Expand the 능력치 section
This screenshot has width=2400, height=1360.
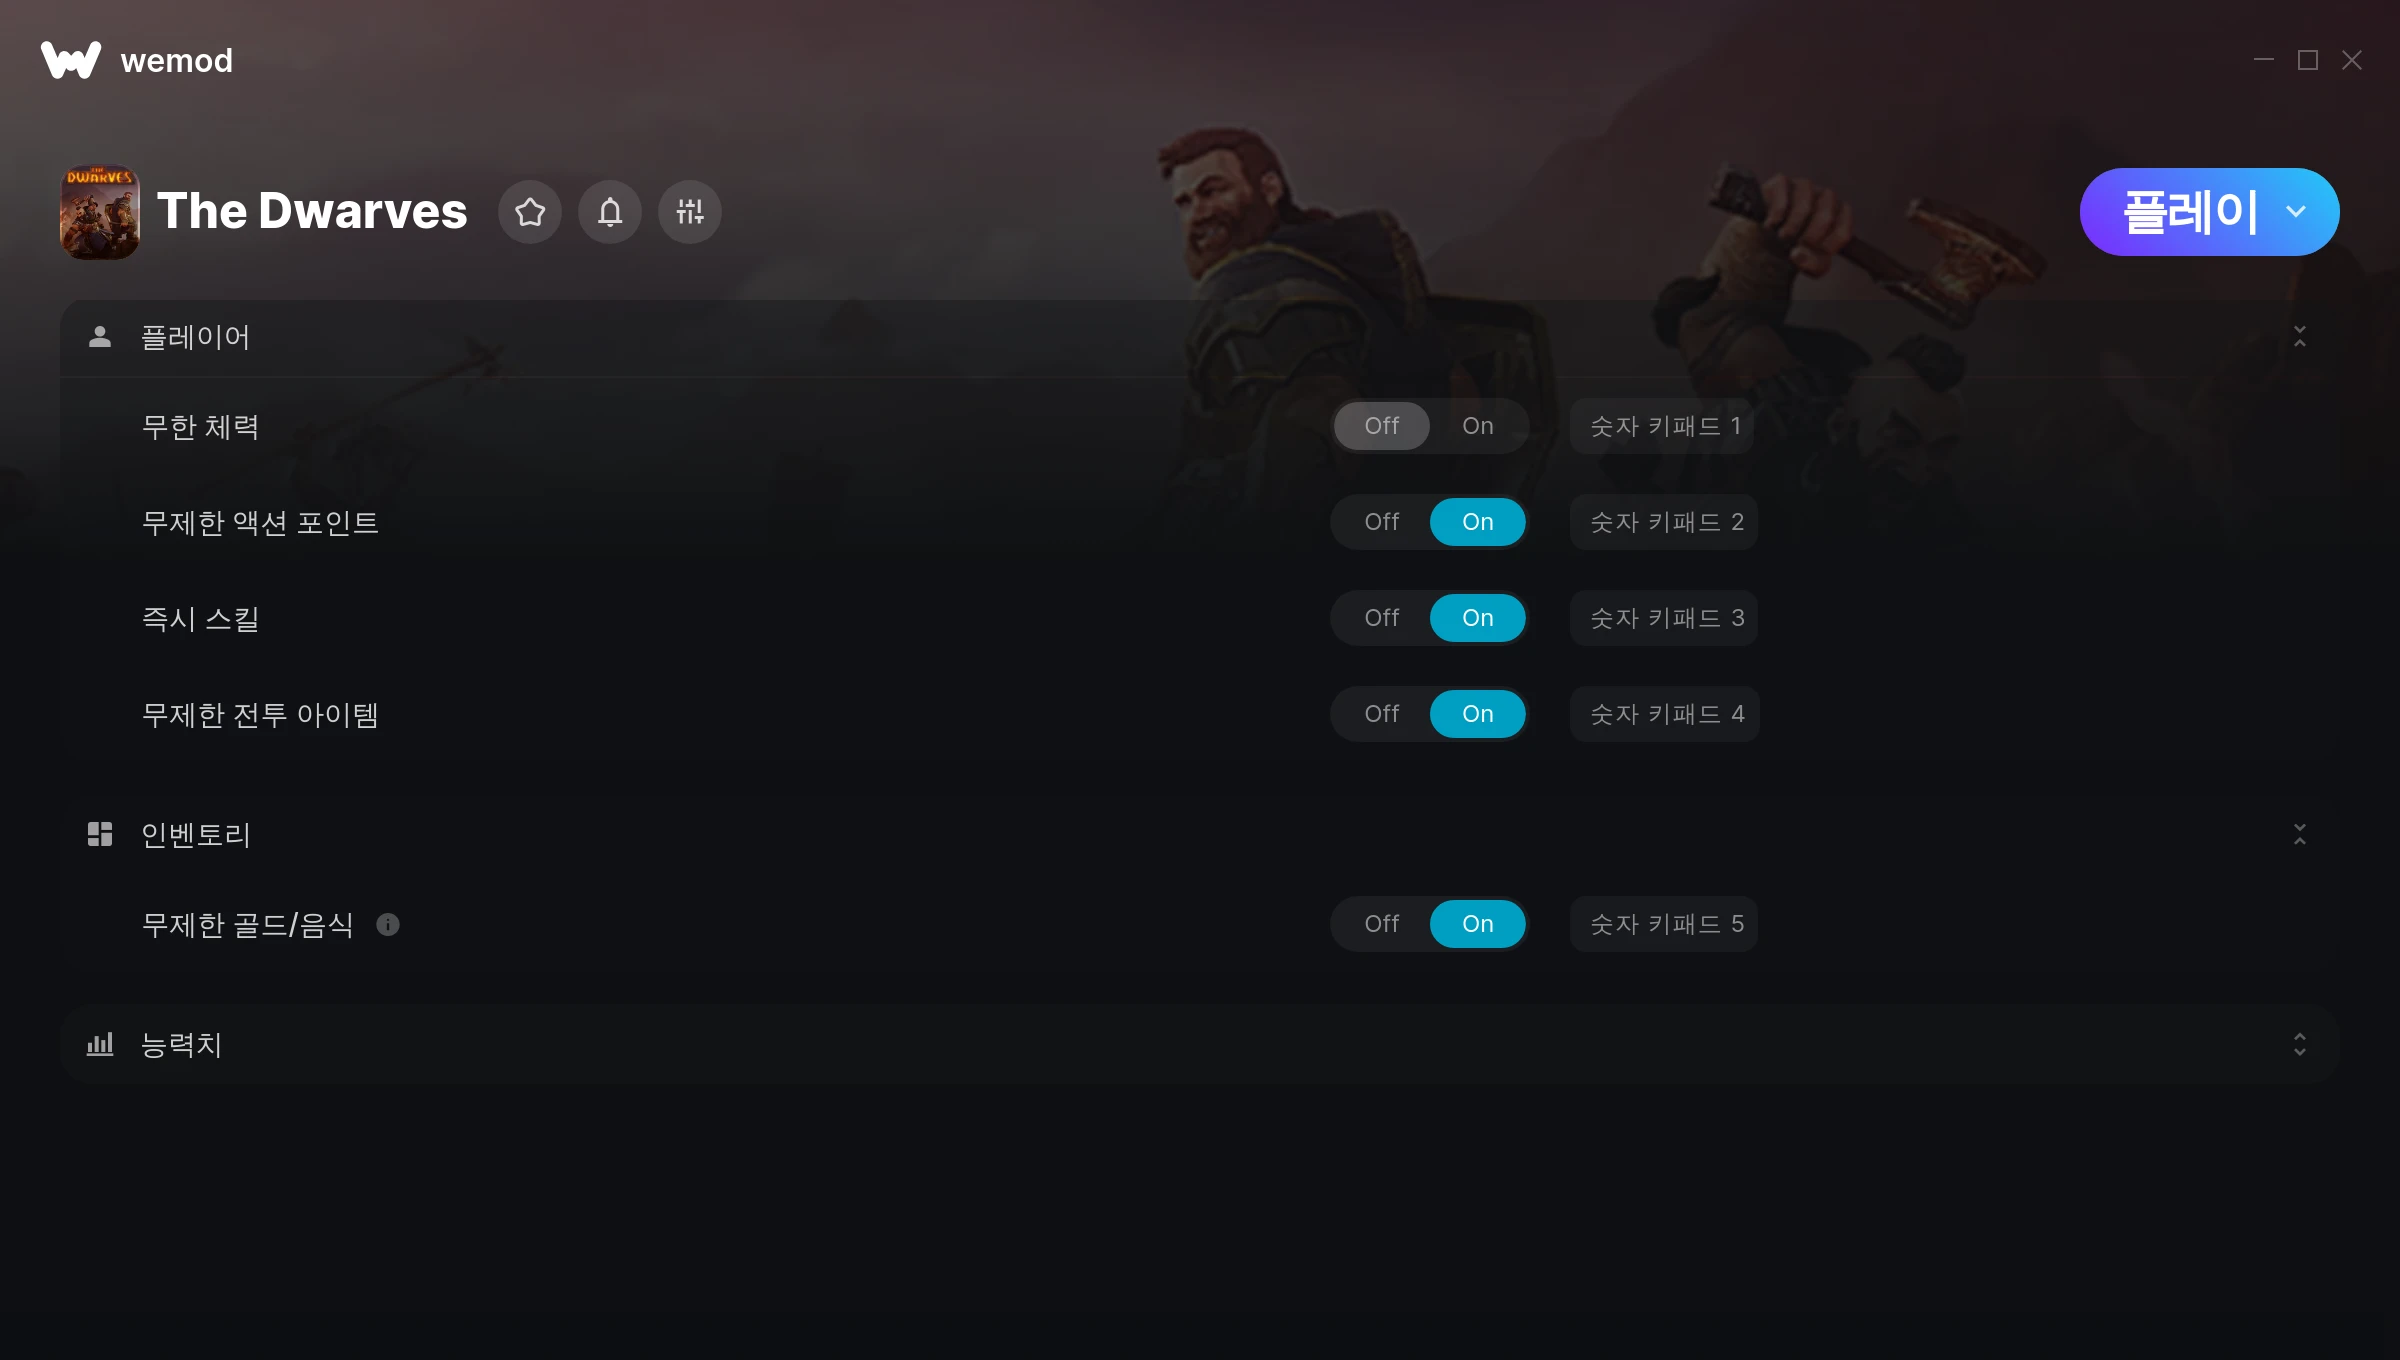click(2300, 1044)
